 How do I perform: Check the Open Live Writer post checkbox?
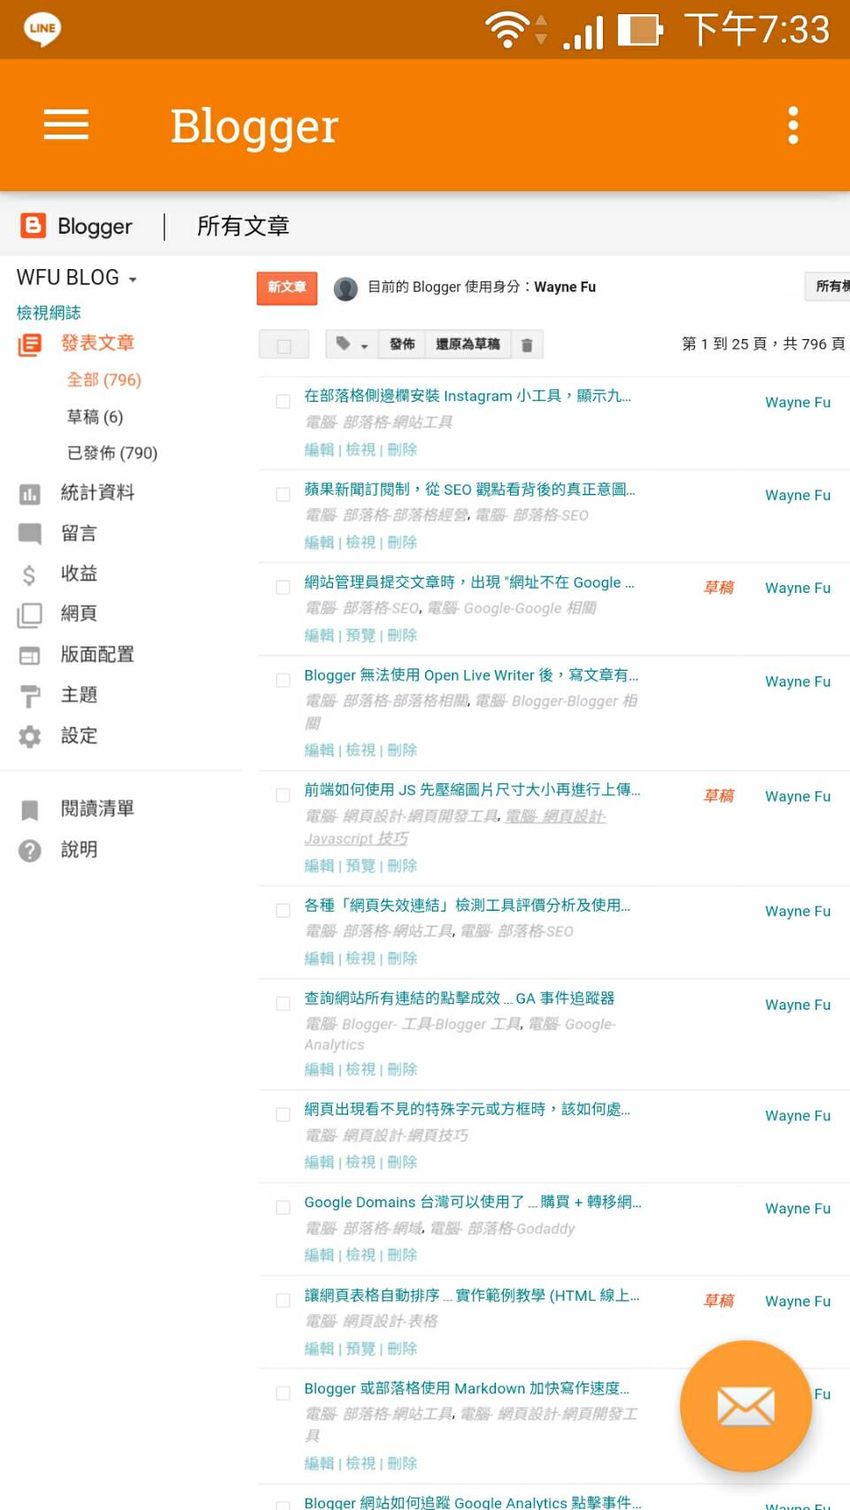[x=283, y=681]
